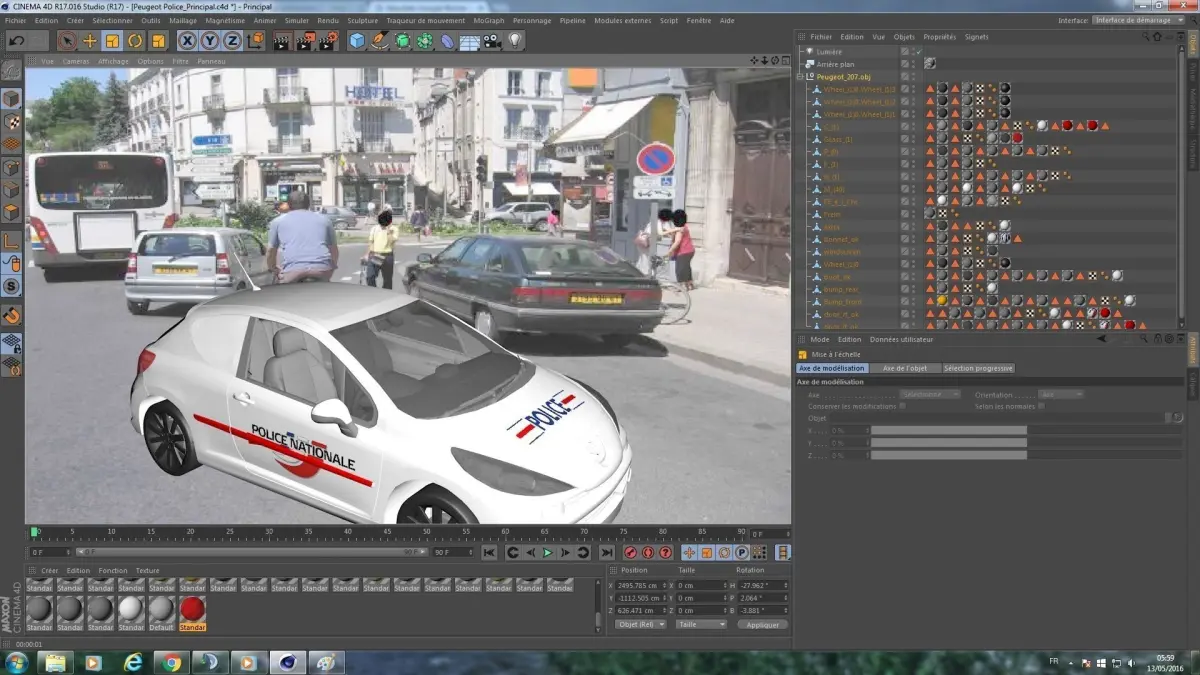Select the Live Selection arrow tool

pyautogui.click(x=67, y=41)
